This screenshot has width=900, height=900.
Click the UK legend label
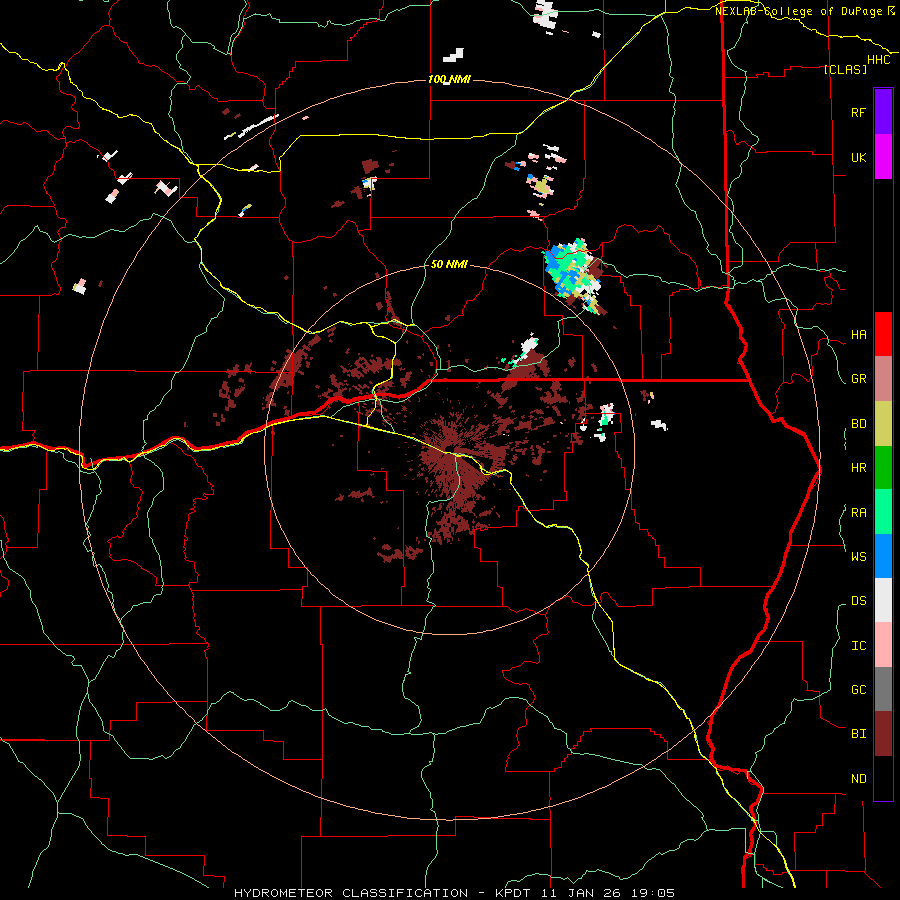coord(858,157)
